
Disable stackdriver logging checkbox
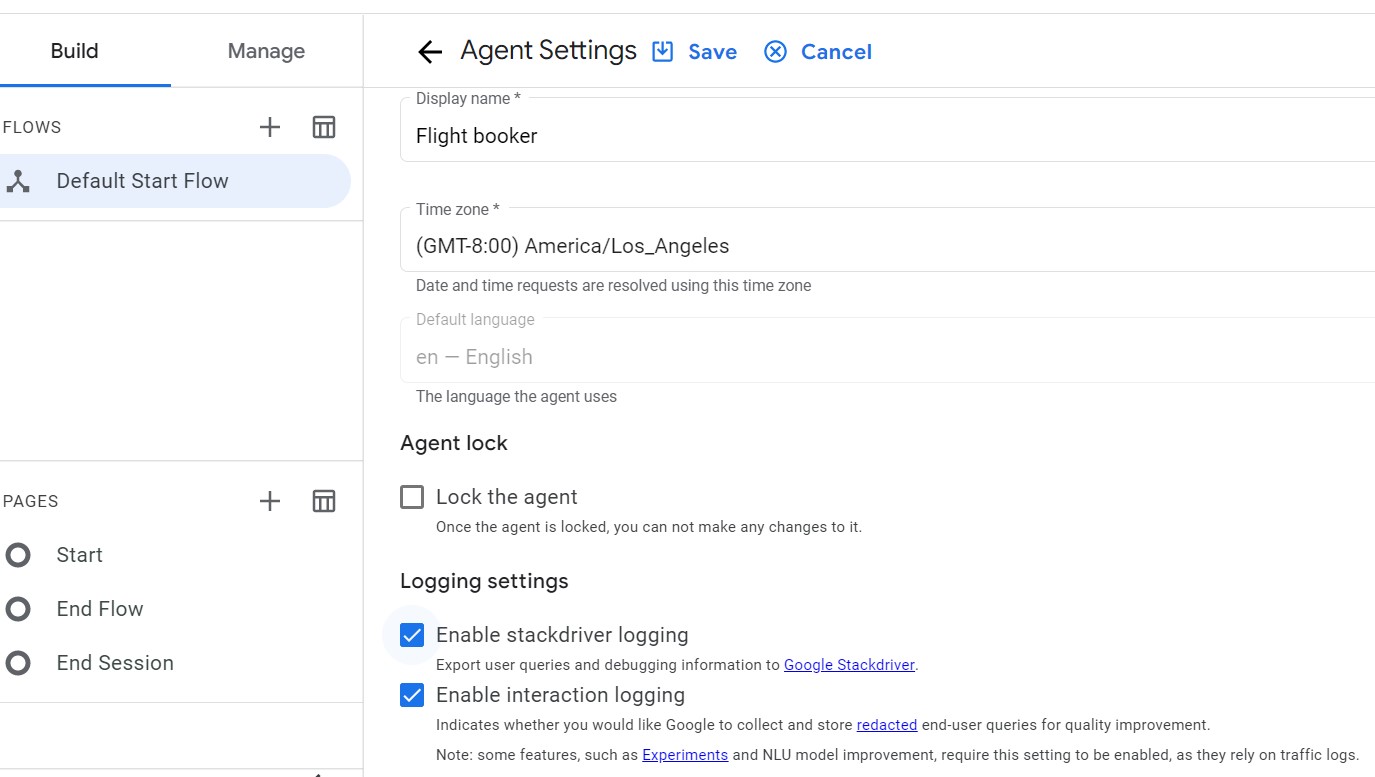coord(412,635)
